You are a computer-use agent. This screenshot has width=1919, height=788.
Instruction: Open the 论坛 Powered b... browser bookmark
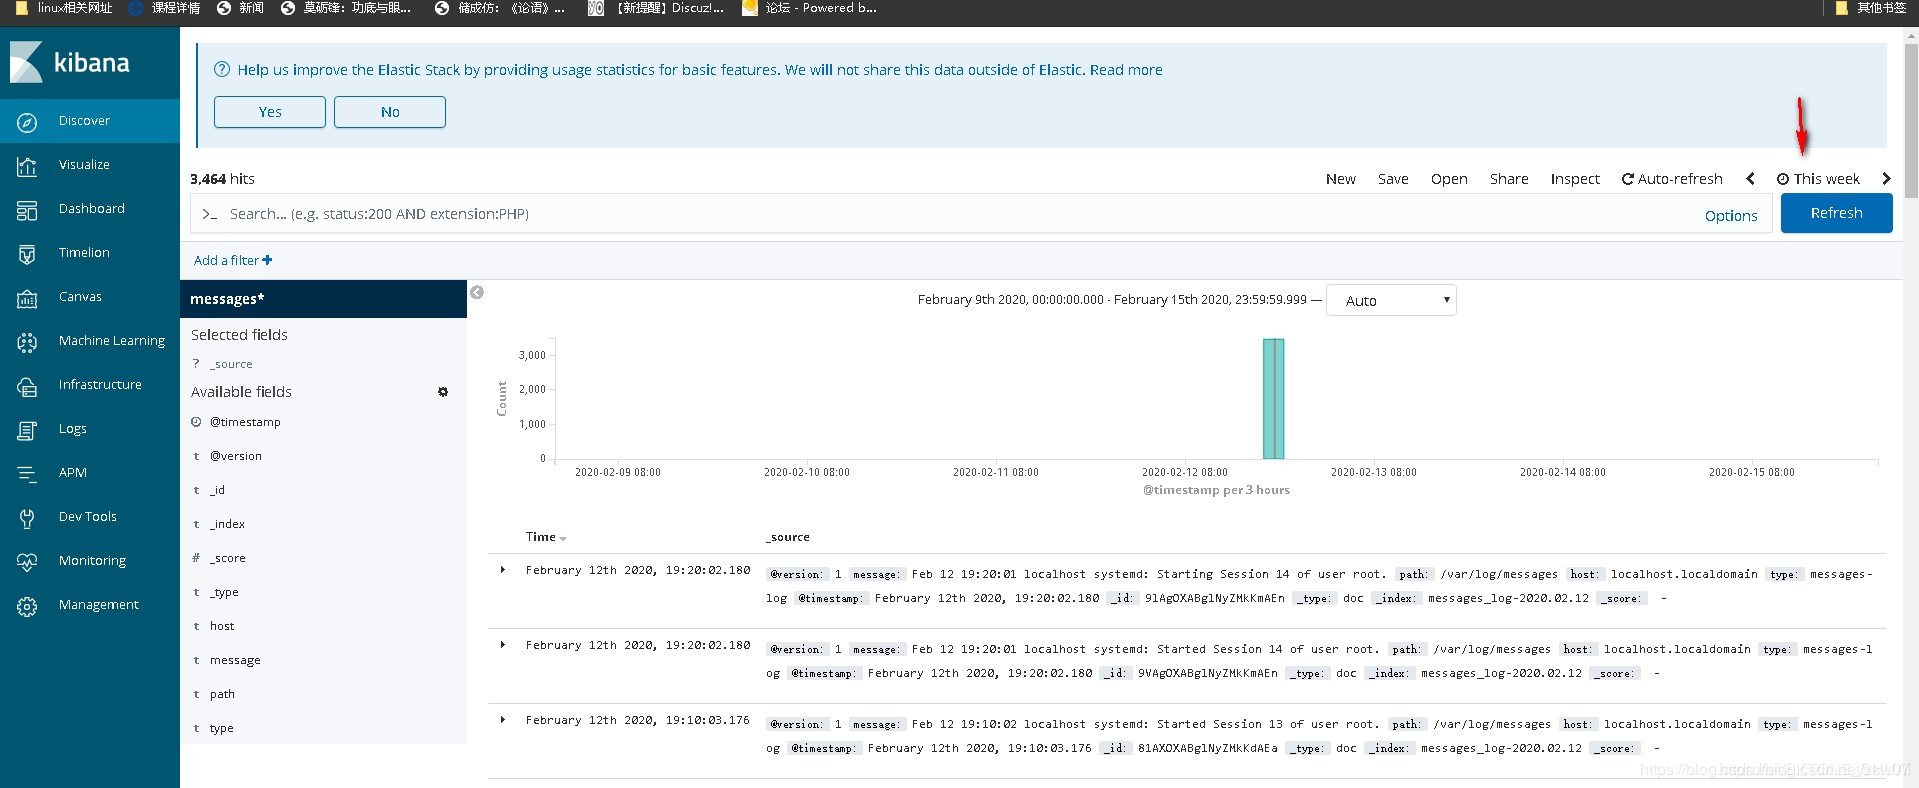tap(810, 8)
